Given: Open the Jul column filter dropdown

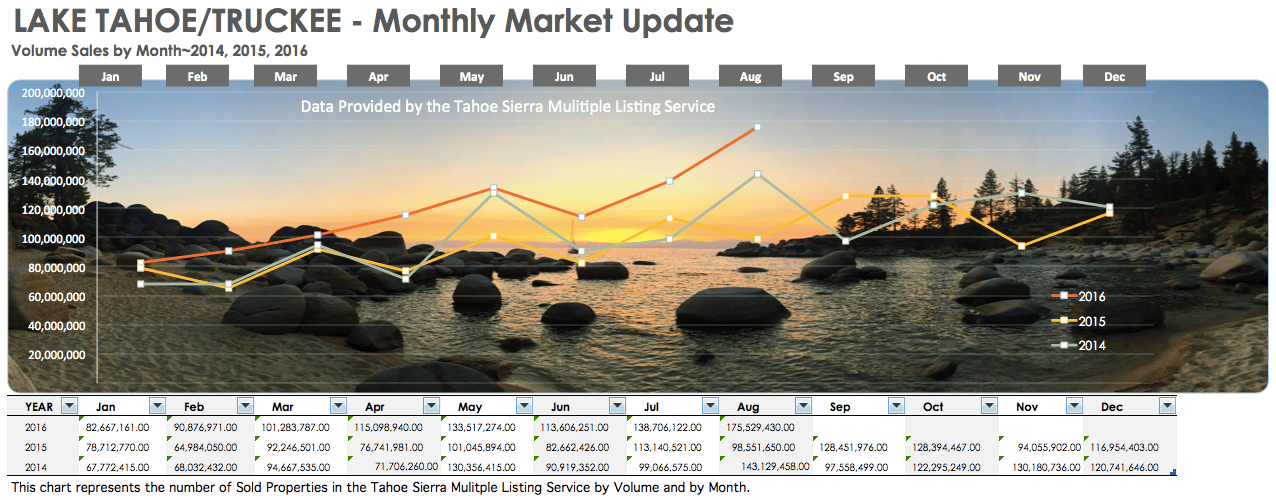Looking at the screenshot, I should (x=710, y=406).
